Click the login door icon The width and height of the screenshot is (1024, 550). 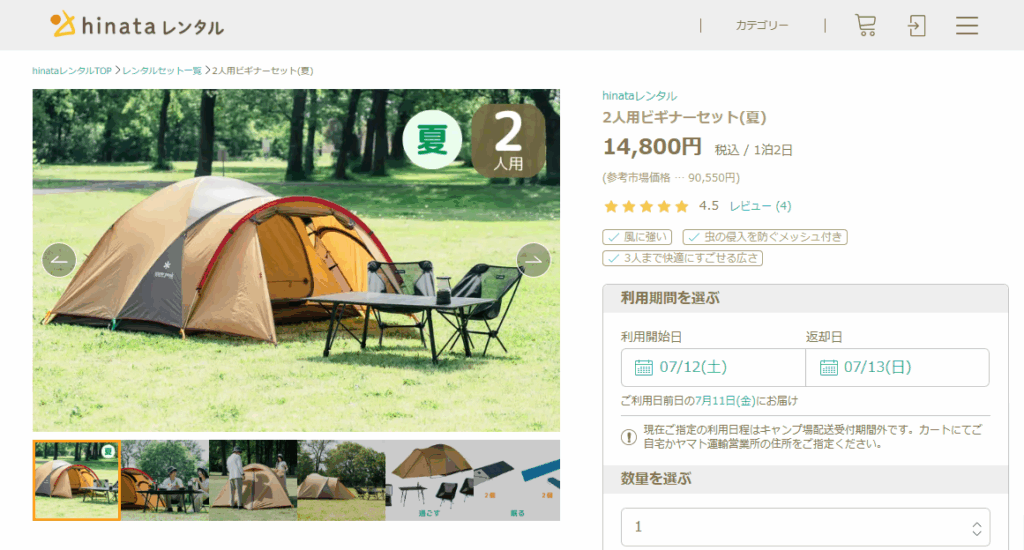(916, 25)
